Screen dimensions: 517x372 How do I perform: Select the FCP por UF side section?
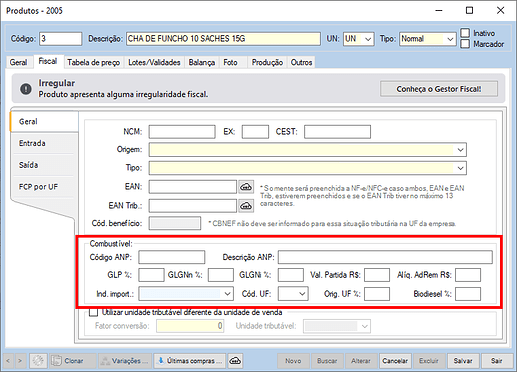click(x=43, y=187)
